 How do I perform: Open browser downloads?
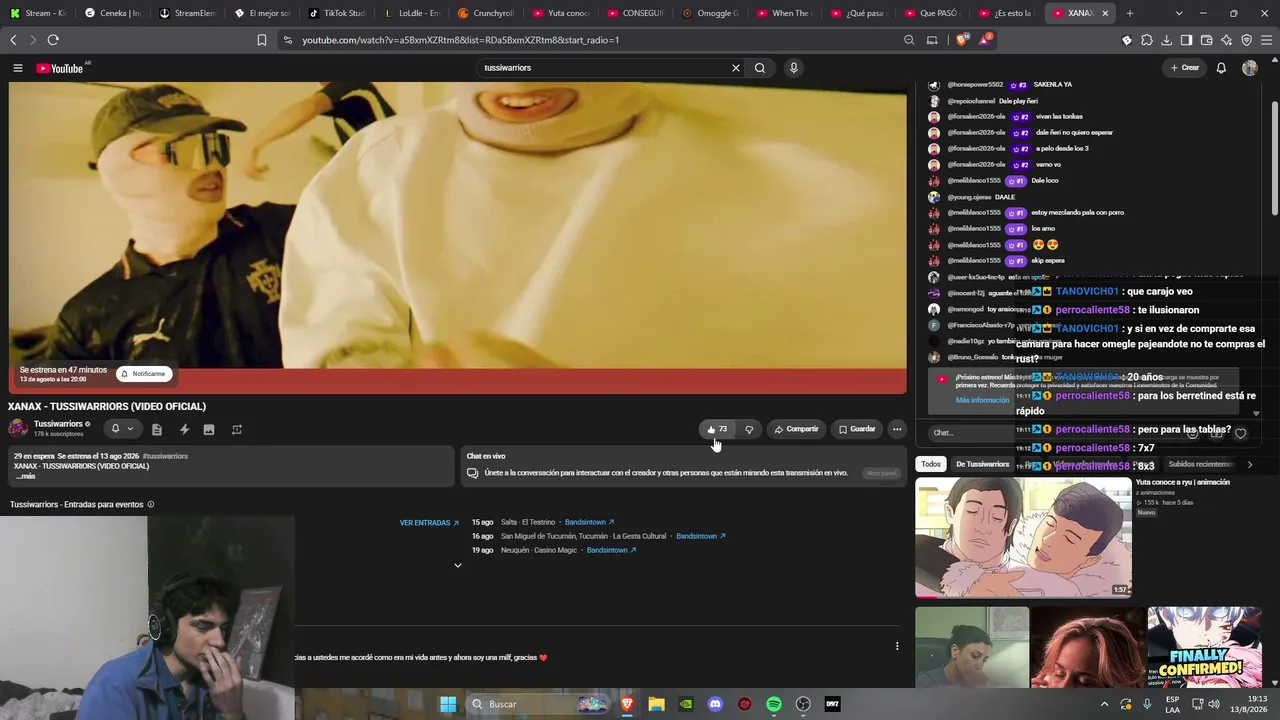[x=1166, y=40]
